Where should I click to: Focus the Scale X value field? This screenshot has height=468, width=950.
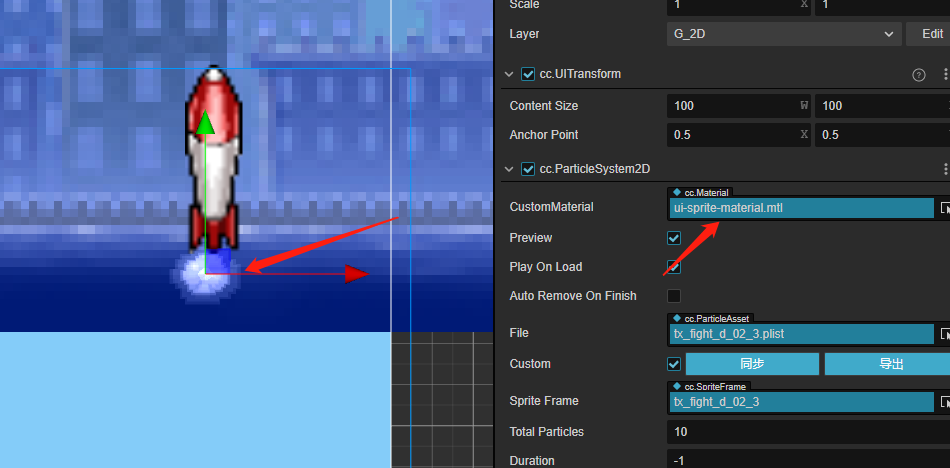739,6
